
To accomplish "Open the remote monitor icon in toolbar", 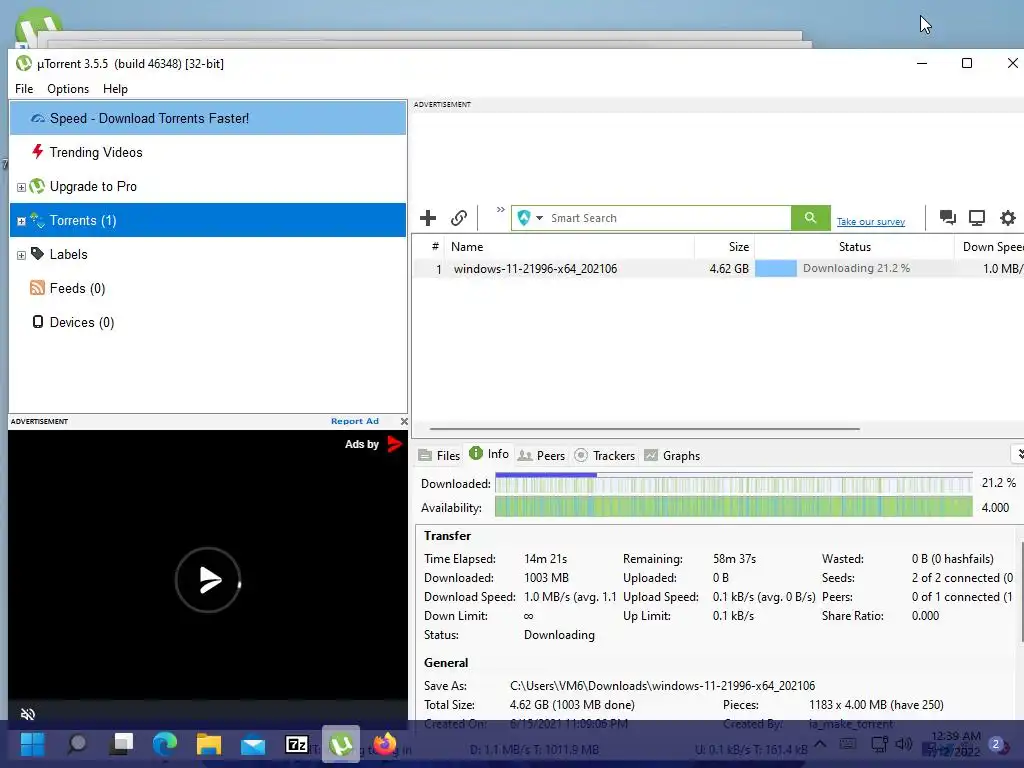I will pos(977,217).
